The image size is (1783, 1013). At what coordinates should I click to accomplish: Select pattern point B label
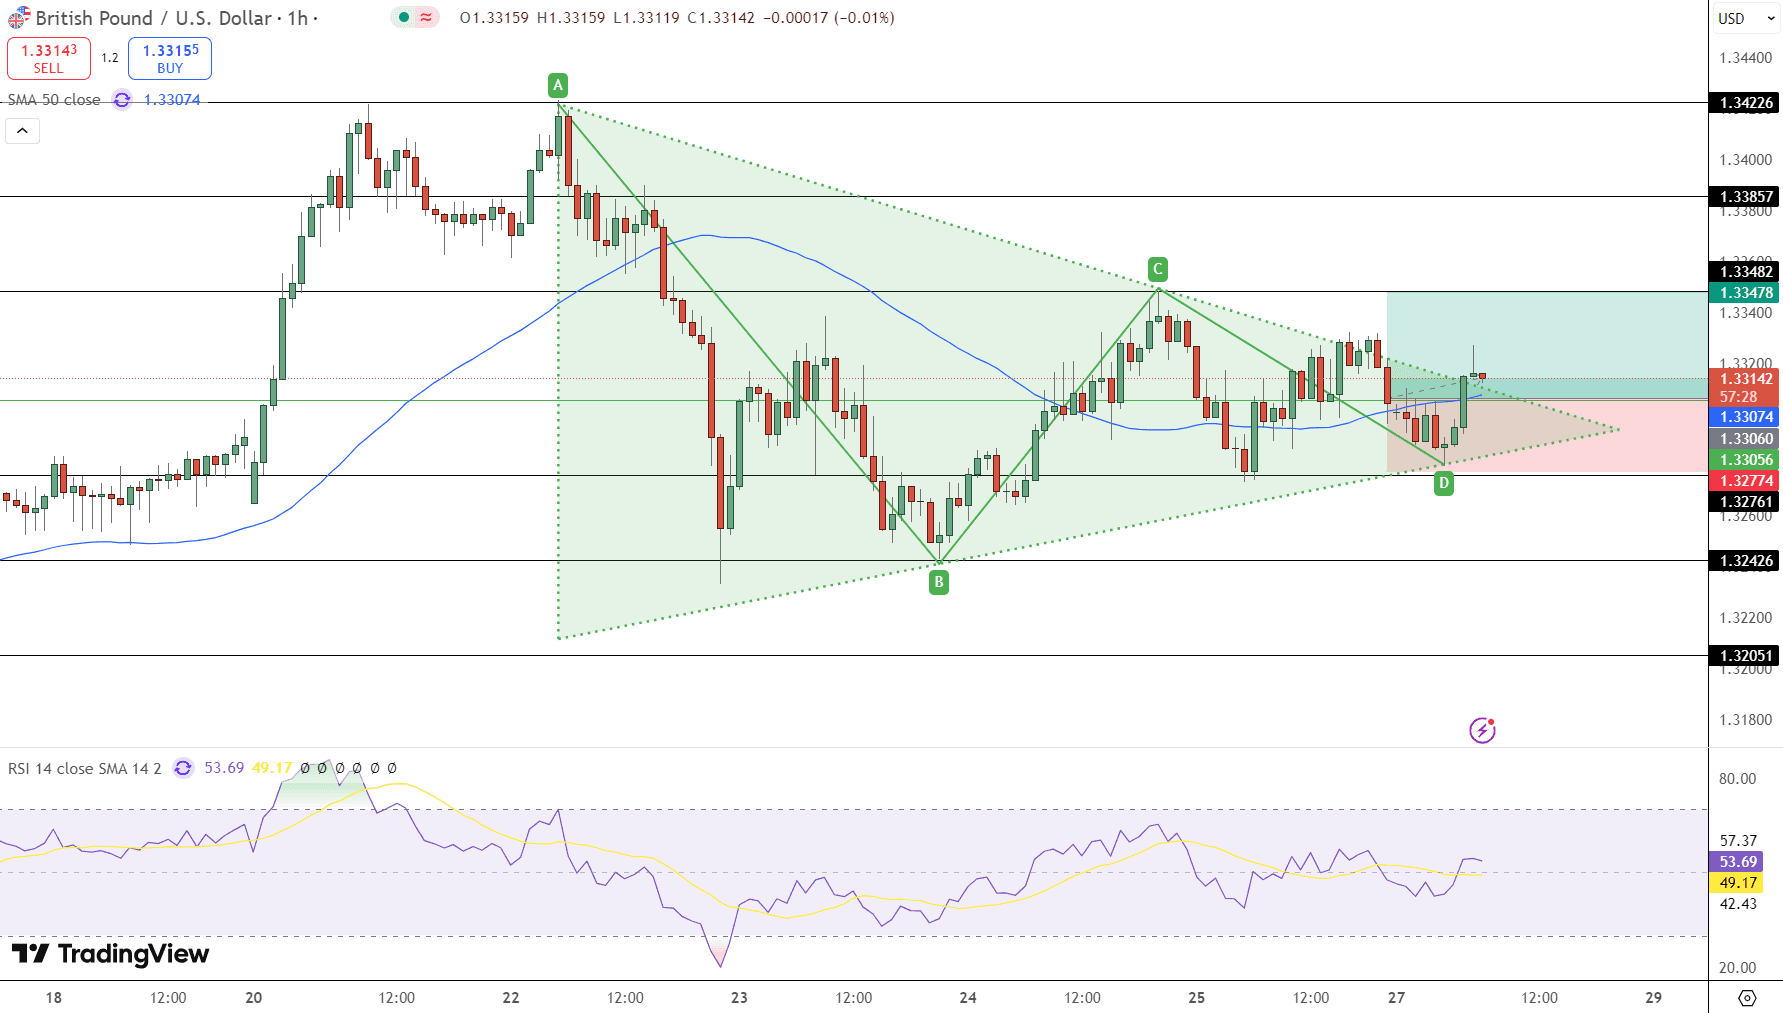(x=938, y=582)
